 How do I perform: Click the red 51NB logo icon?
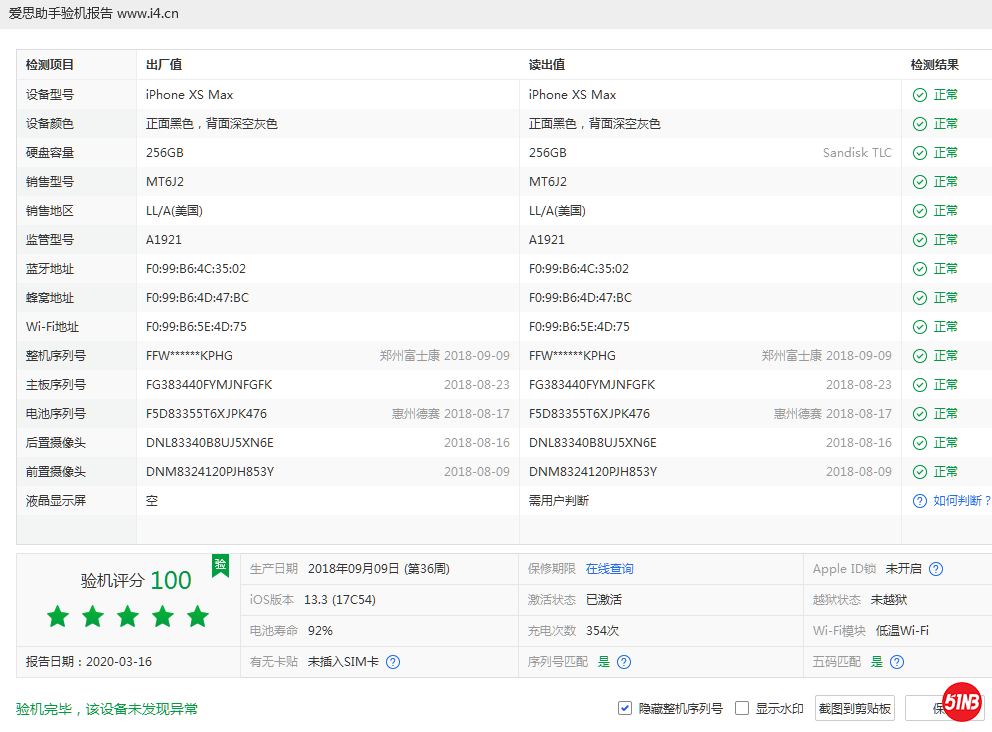click(961, 703)
